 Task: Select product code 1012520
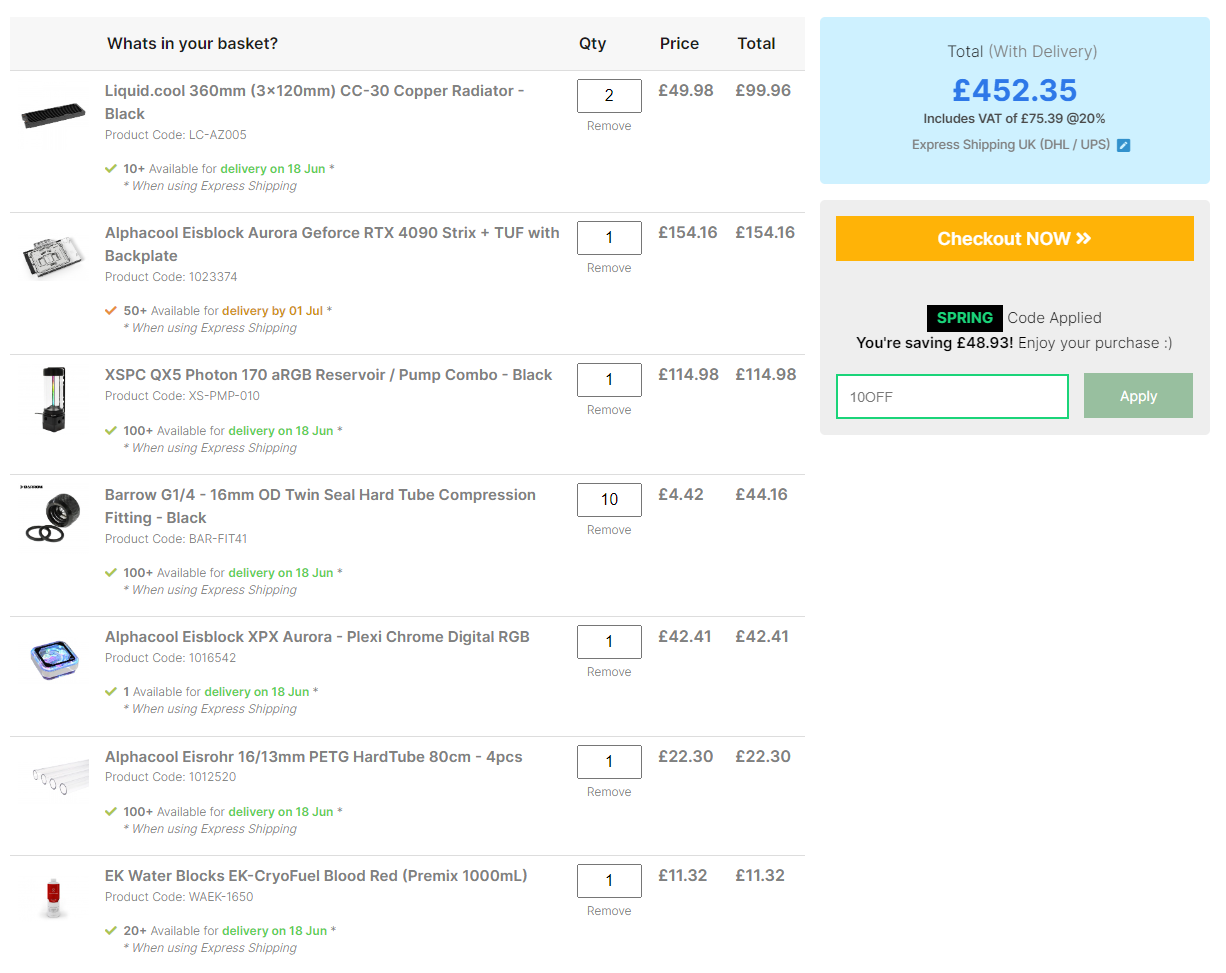point(213,777)
